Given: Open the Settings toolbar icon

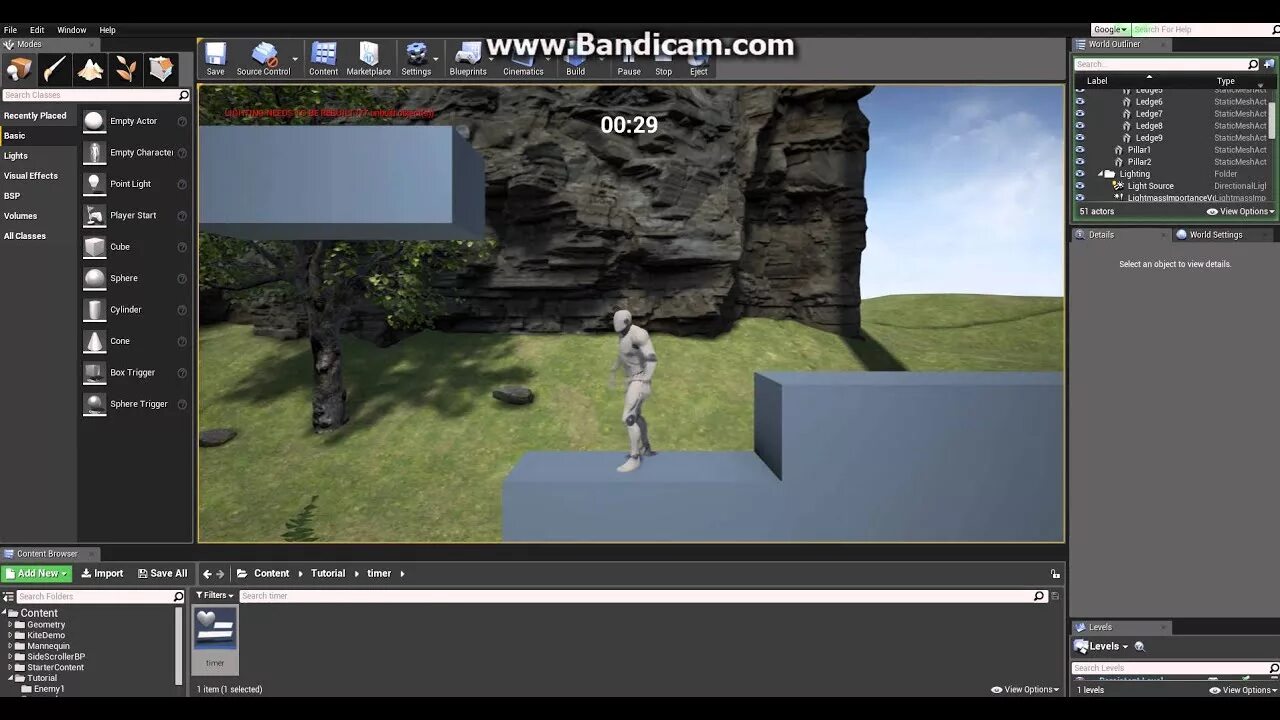Looking at the screenshot, I should (416, 59).
